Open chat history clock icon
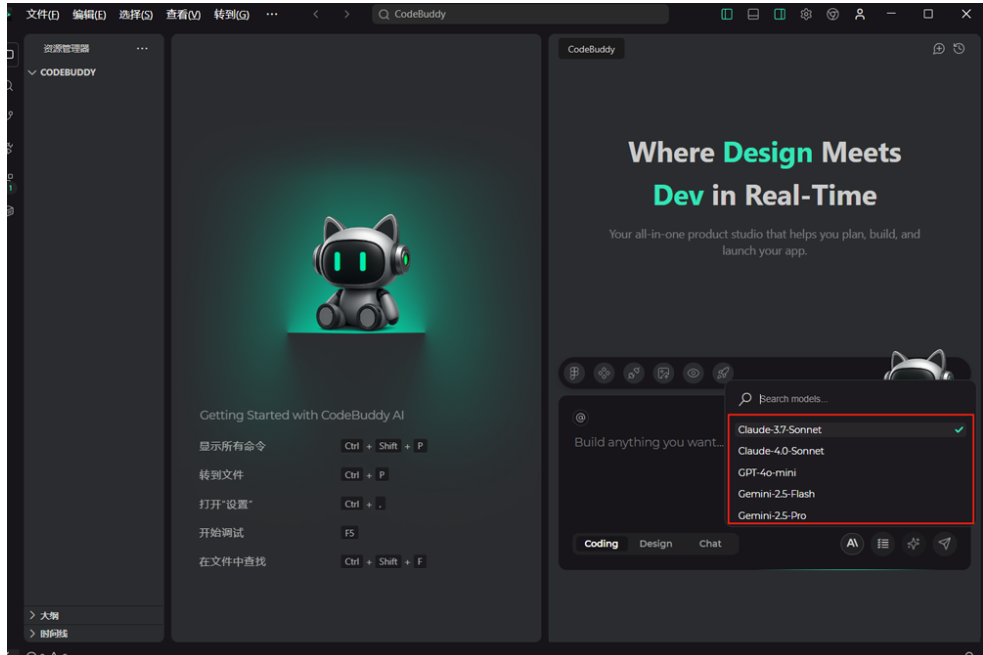This screenshot has height=655, width=983. click(x=959, y=48)
